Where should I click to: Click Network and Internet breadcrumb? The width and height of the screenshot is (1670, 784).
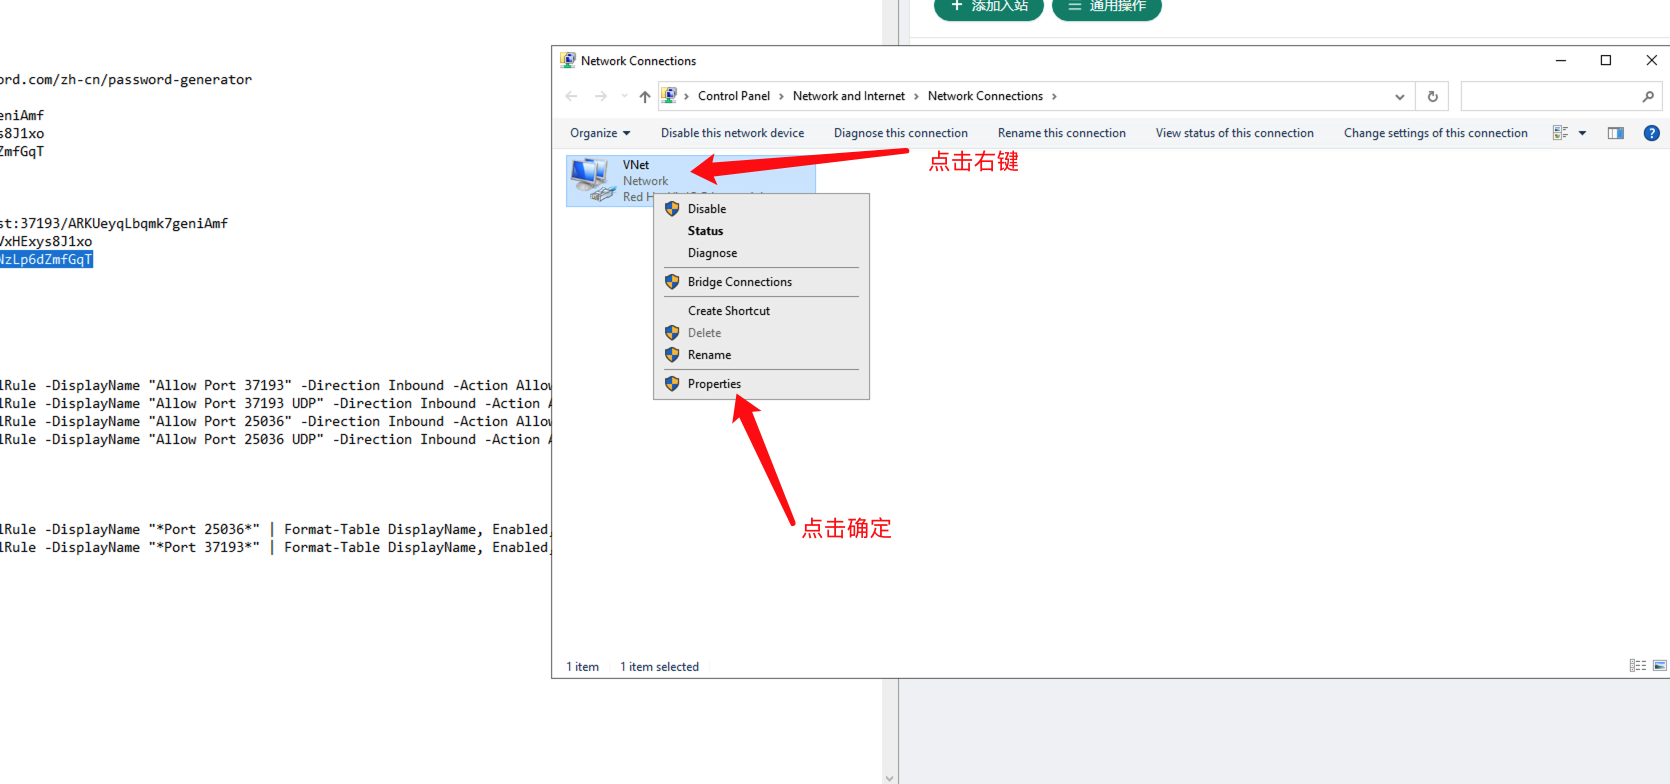point(848,96)
